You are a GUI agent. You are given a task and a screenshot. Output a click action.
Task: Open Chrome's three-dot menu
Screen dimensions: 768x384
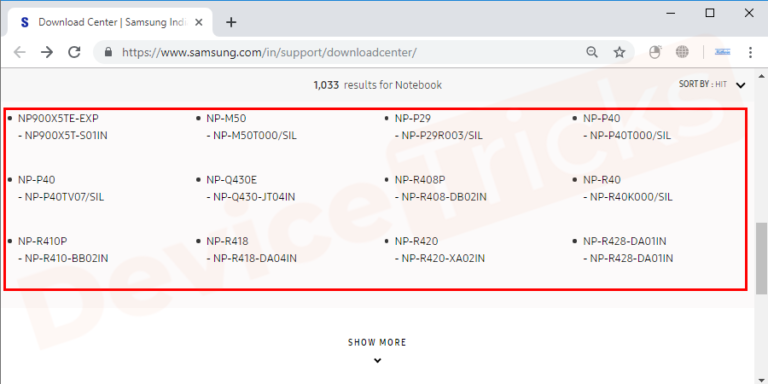click(x=750, y=52)
